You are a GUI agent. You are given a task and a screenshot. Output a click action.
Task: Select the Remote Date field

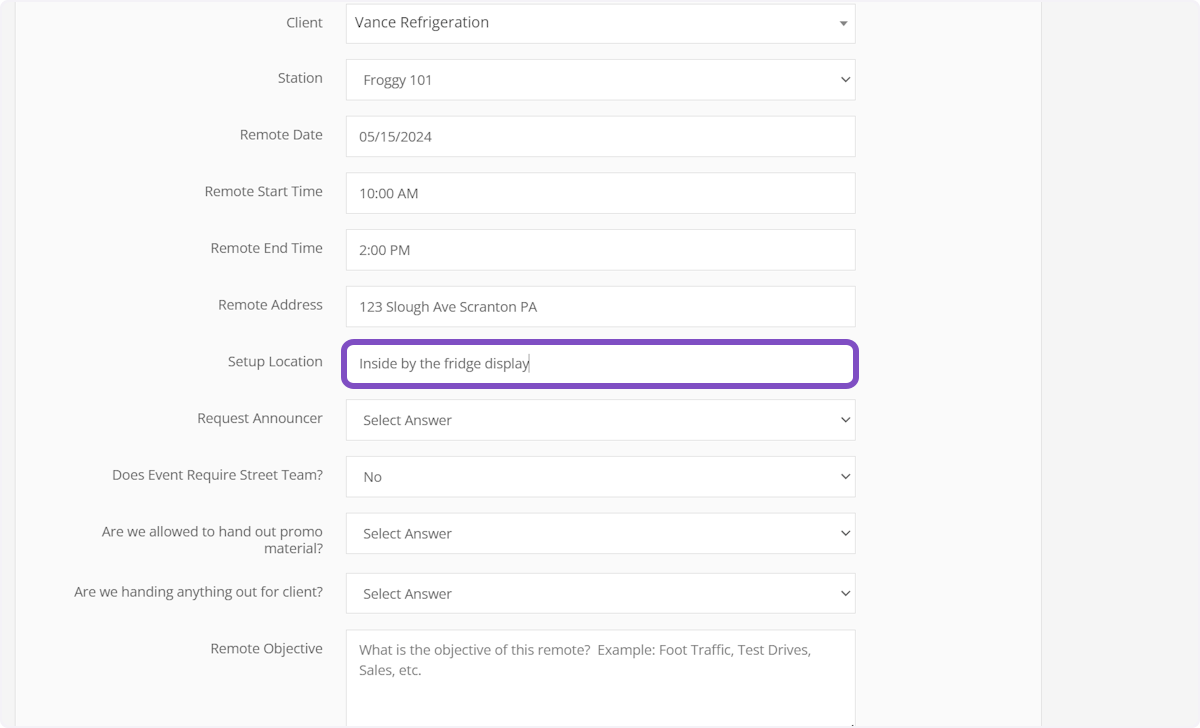tap(600, 136)
